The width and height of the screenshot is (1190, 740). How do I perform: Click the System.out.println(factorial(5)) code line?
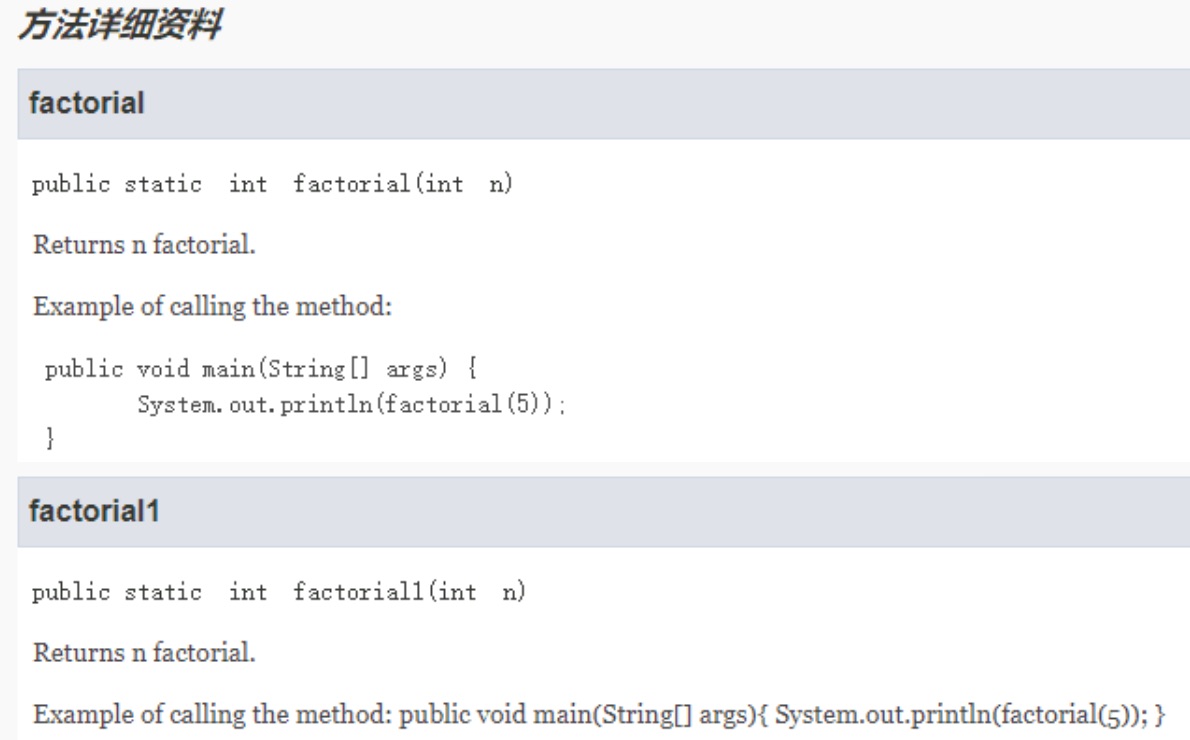(351, 404)
